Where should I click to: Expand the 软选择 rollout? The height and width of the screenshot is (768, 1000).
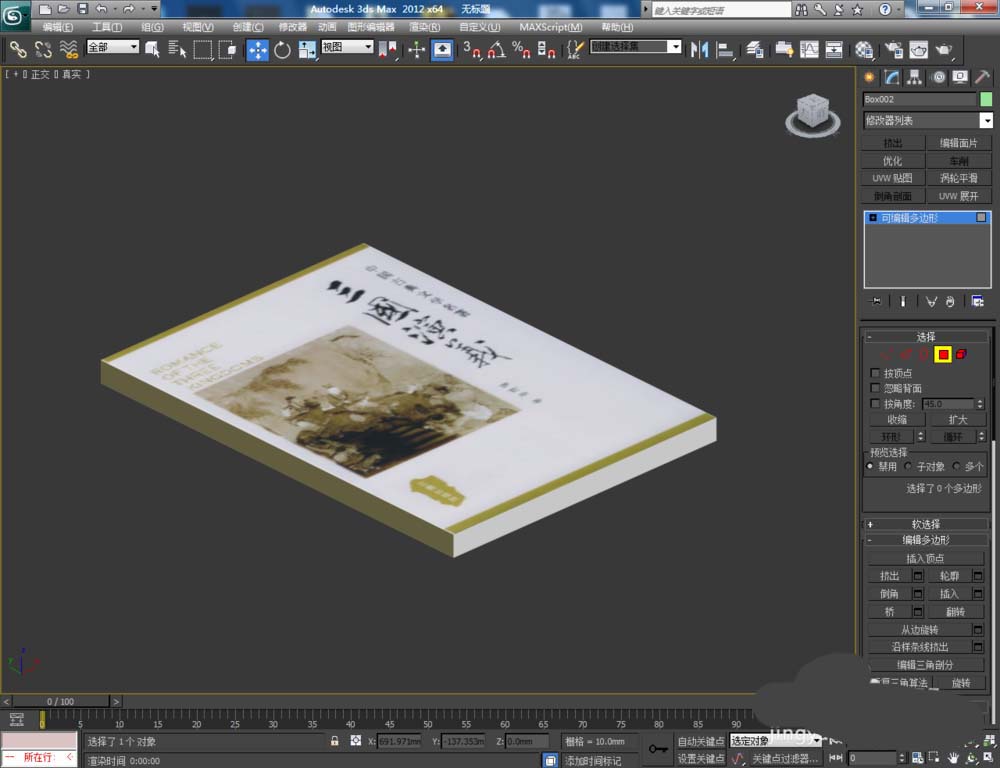(x=925, y=524)
